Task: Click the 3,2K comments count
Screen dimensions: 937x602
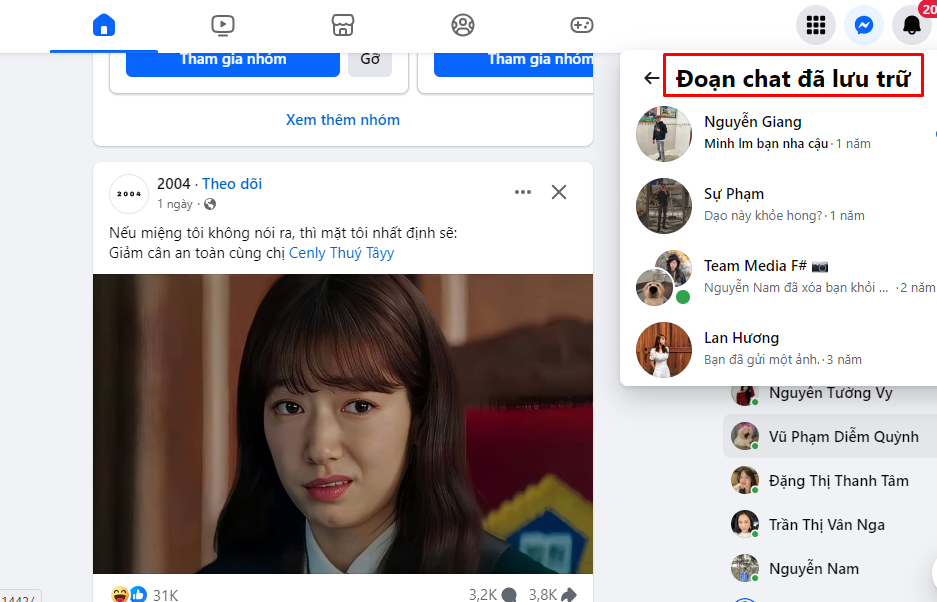Action: coord(492,594)
